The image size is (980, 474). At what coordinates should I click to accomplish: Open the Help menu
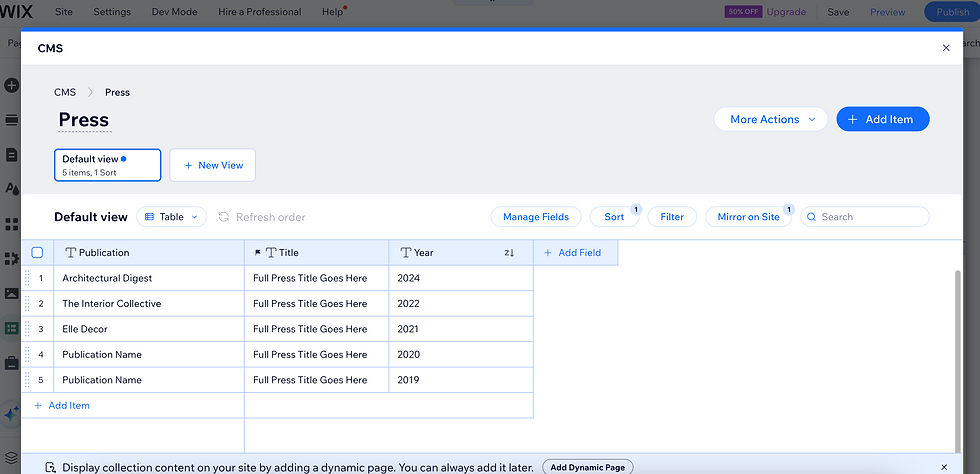click(x=332, y=12)
